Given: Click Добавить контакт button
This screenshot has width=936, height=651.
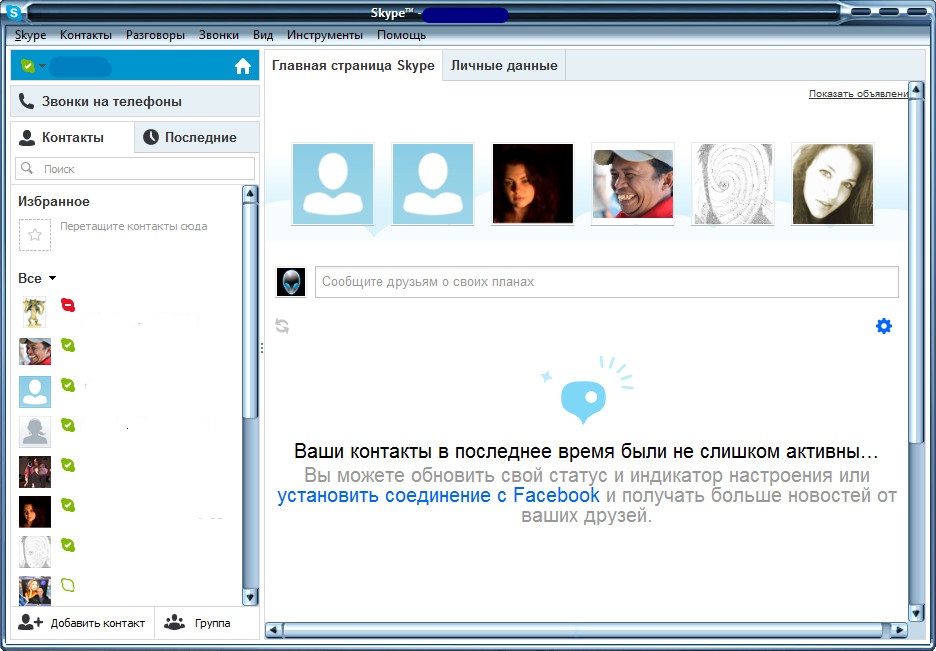Looking at the screenshot, I should [82, 623].
